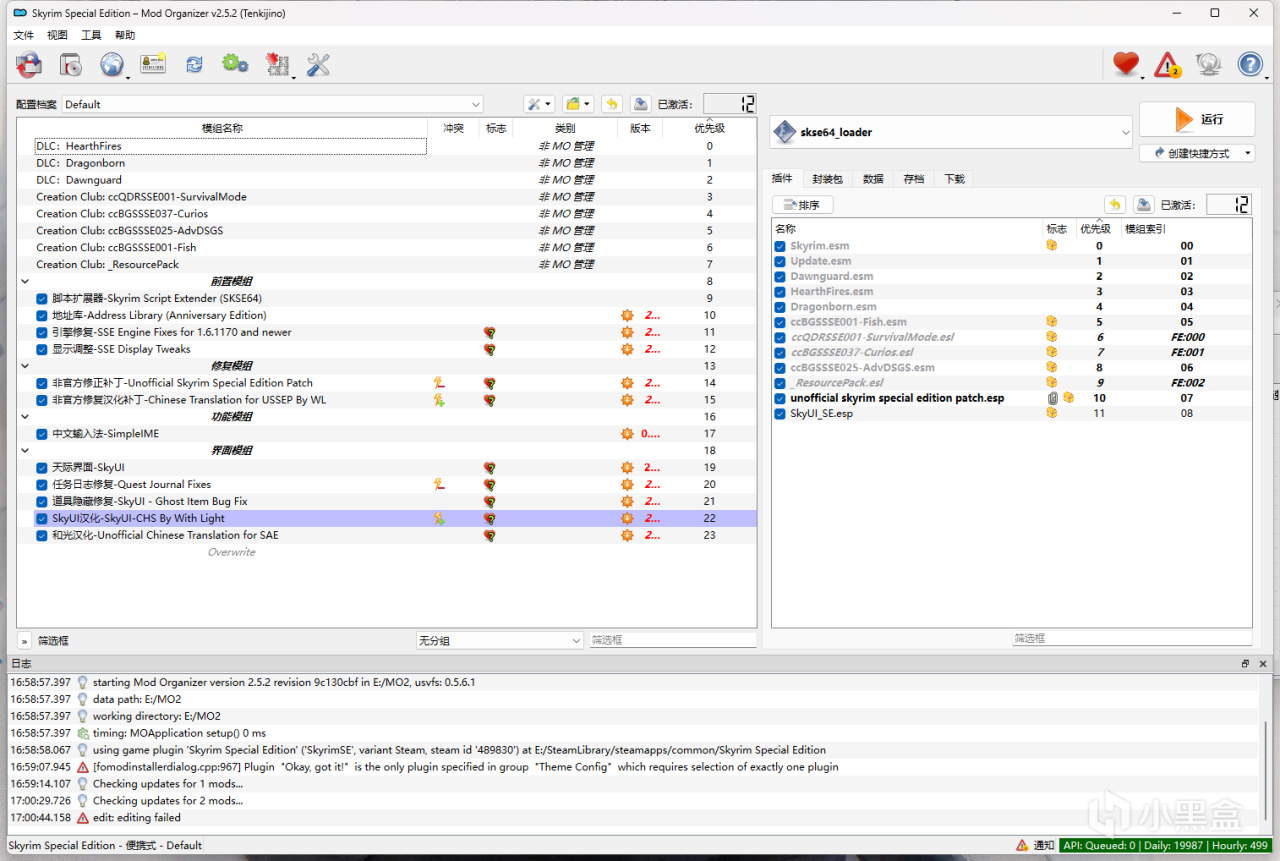Screen dimensions: 1280x861
Task: Sort mods by the 模组名称 column header
Action: click(x=222, y=128)
